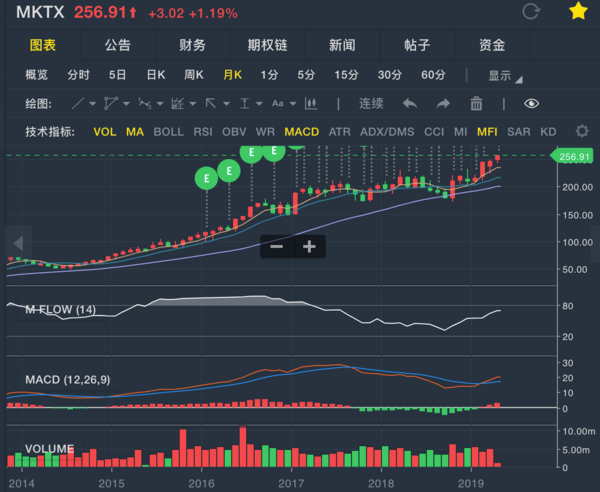Select the 分时 intraday view
The height and width of the screenshot is (492, 600).
click(x=78, y=75)
